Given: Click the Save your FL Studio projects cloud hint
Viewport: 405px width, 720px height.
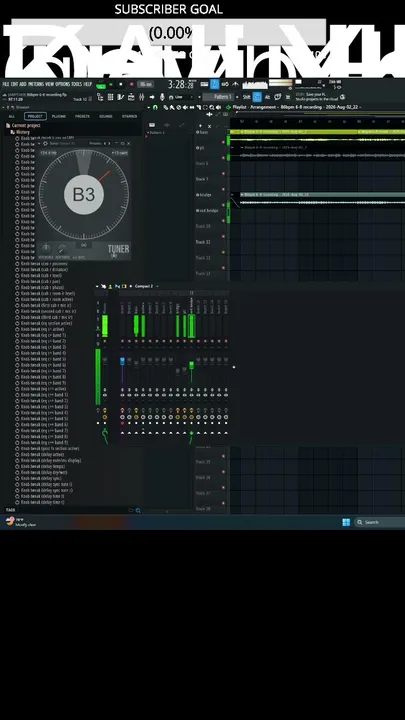Looking at the screenshot, I should point(321,96).
